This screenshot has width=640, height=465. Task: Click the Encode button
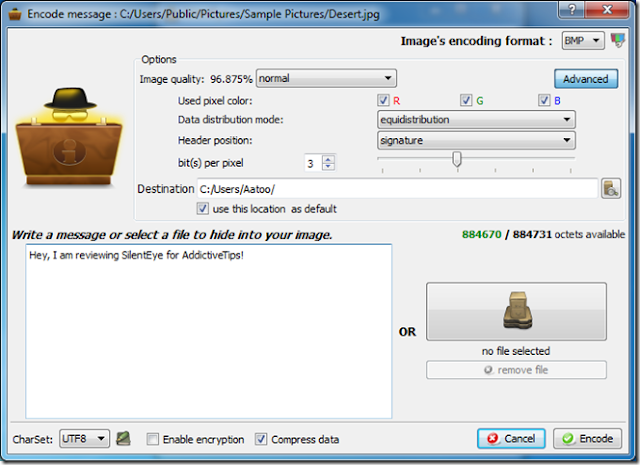(x=587, y=439)
